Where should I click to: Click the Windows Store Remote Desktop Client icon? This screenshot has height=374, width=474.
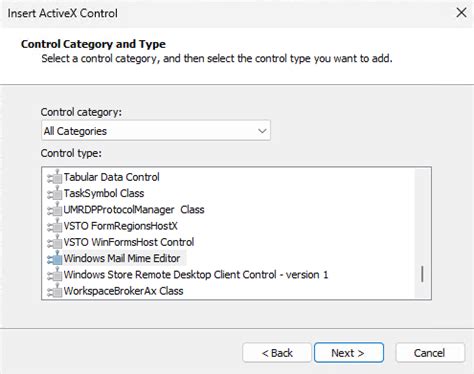(55, 275)
